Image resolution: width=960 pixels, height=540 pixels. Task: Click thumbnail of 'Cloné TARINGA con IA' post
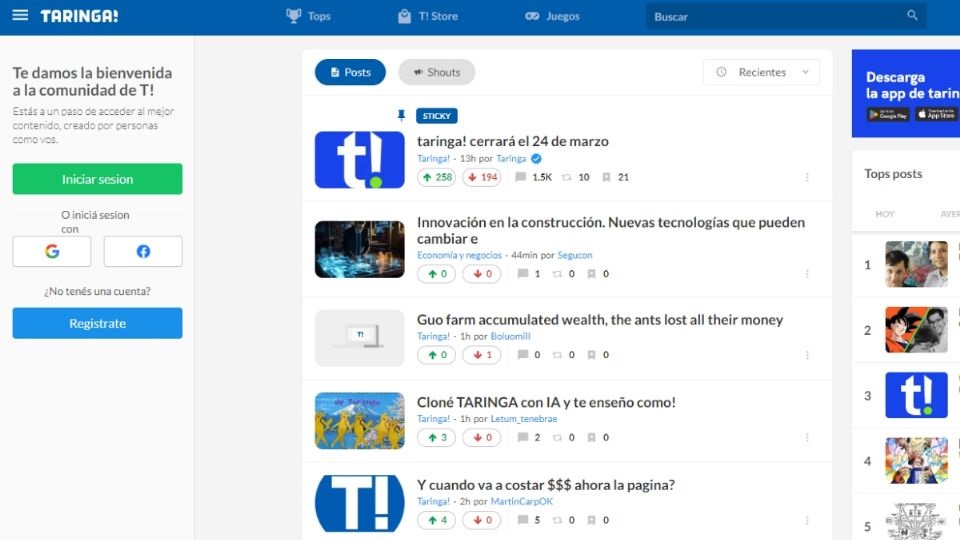click(x=359, y=421)
